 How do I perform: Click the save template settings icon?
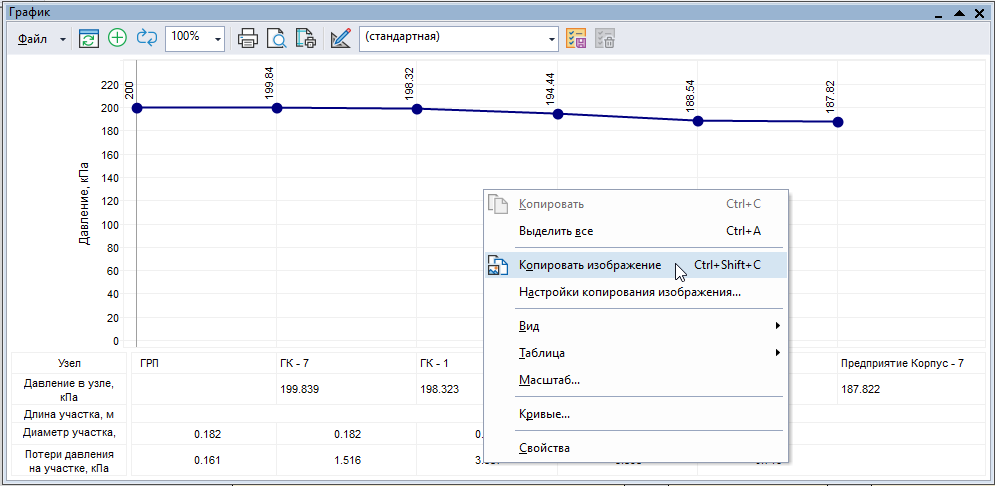pos(576,38)
